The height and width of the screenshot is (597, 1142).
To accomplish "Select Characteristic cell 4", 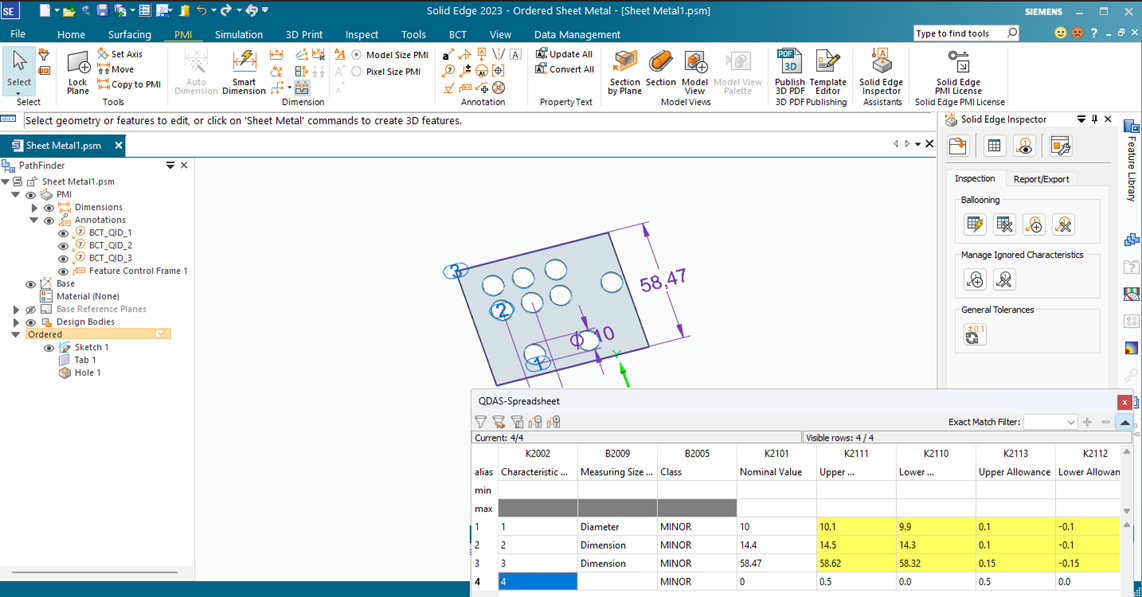I will click(538, 582).
